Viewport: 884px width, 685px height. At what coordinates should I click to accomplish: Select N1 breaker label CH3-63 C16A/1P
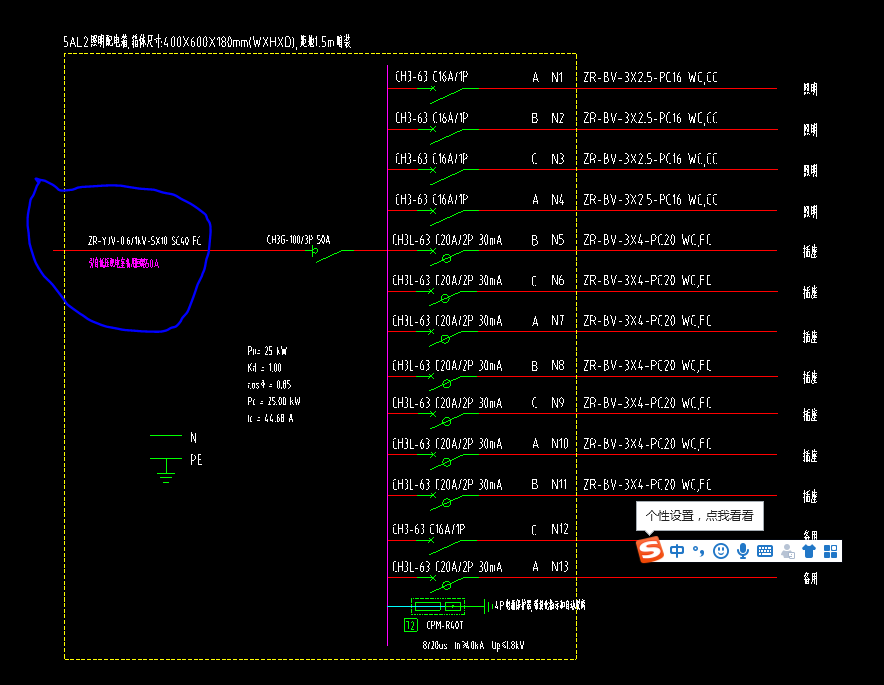431,77
